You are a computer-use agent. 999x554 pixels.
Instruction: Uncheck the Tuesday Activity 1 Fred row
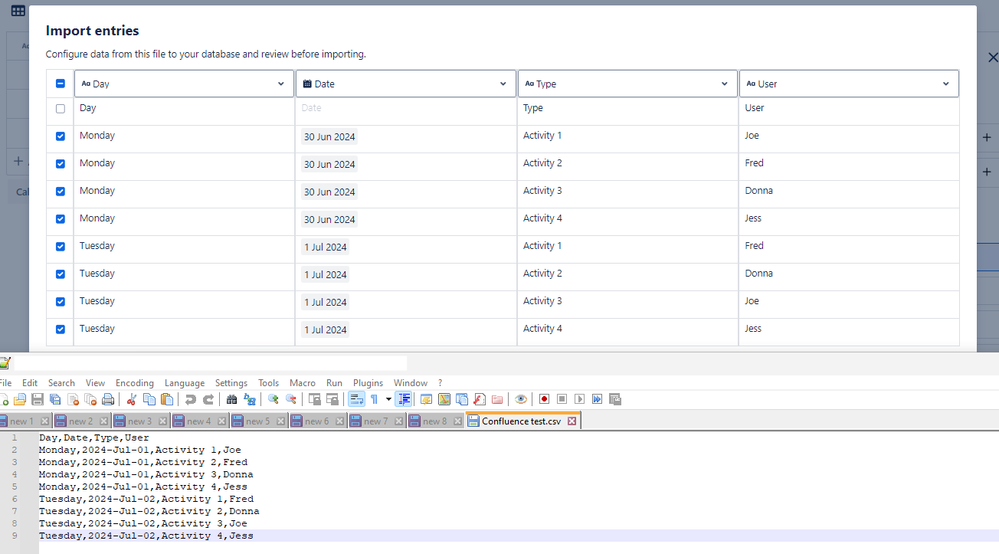pos(61,246)
